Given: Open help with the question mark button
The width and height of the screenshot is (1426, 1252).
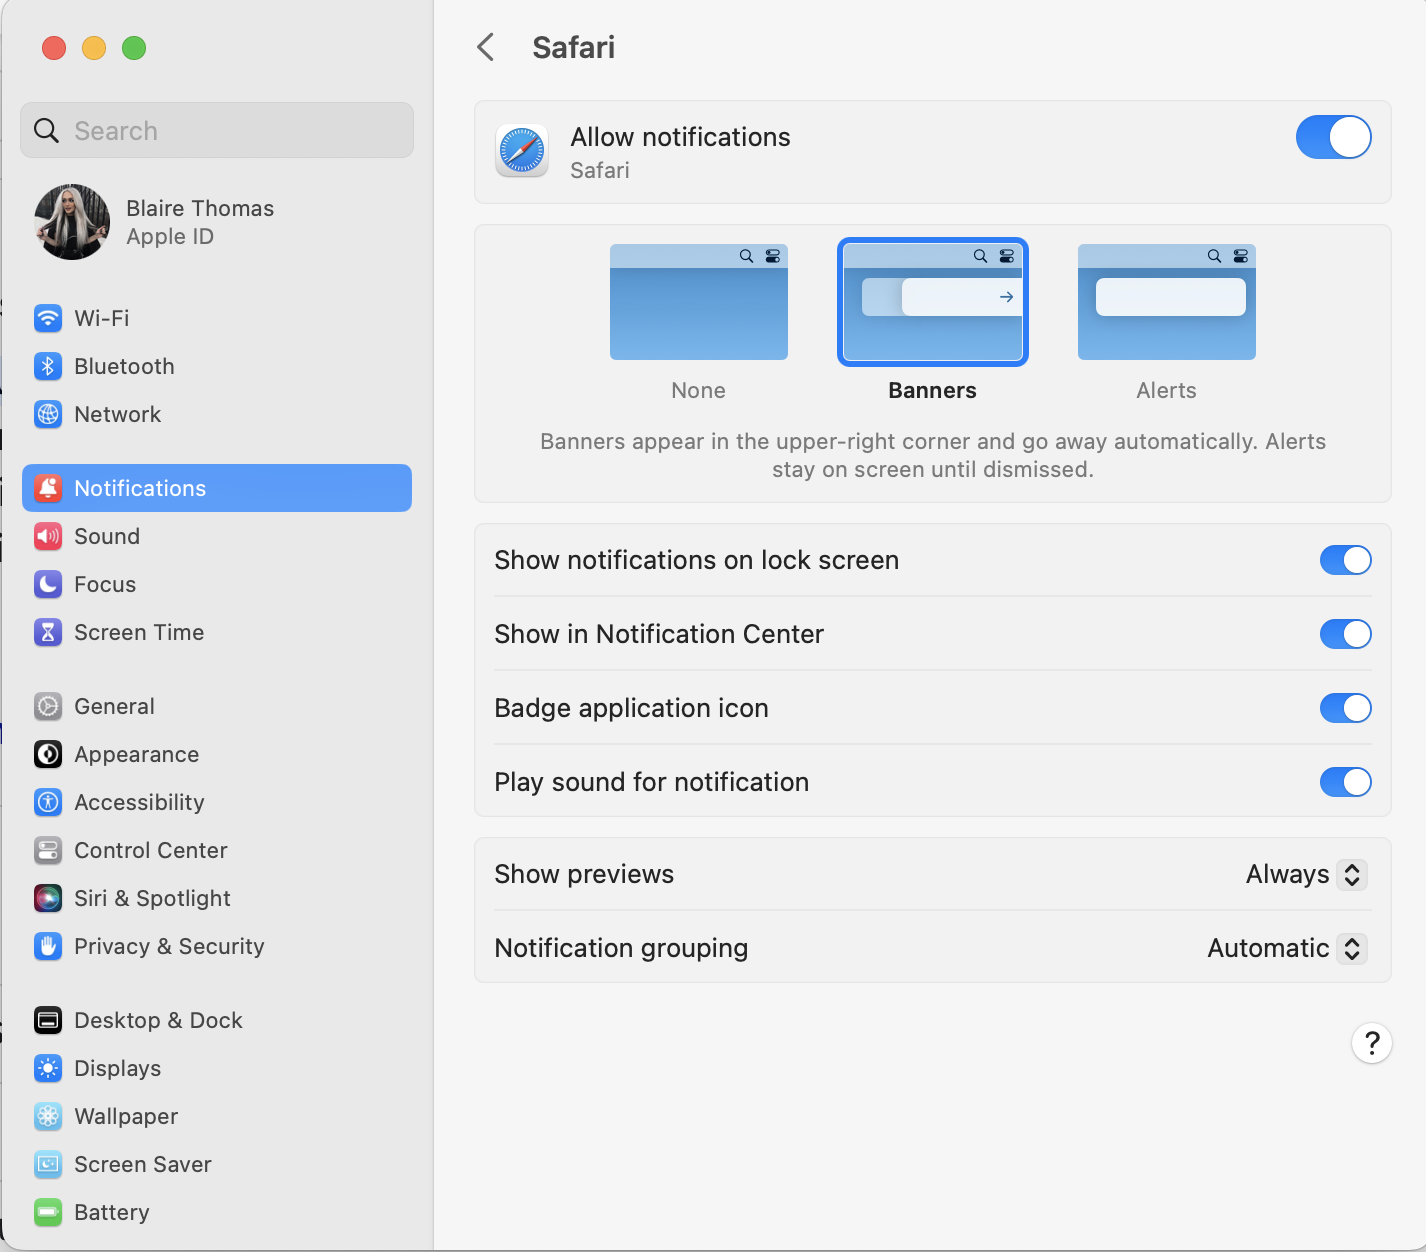Looking at the screenshot, I should (x=1372, y=1043).
